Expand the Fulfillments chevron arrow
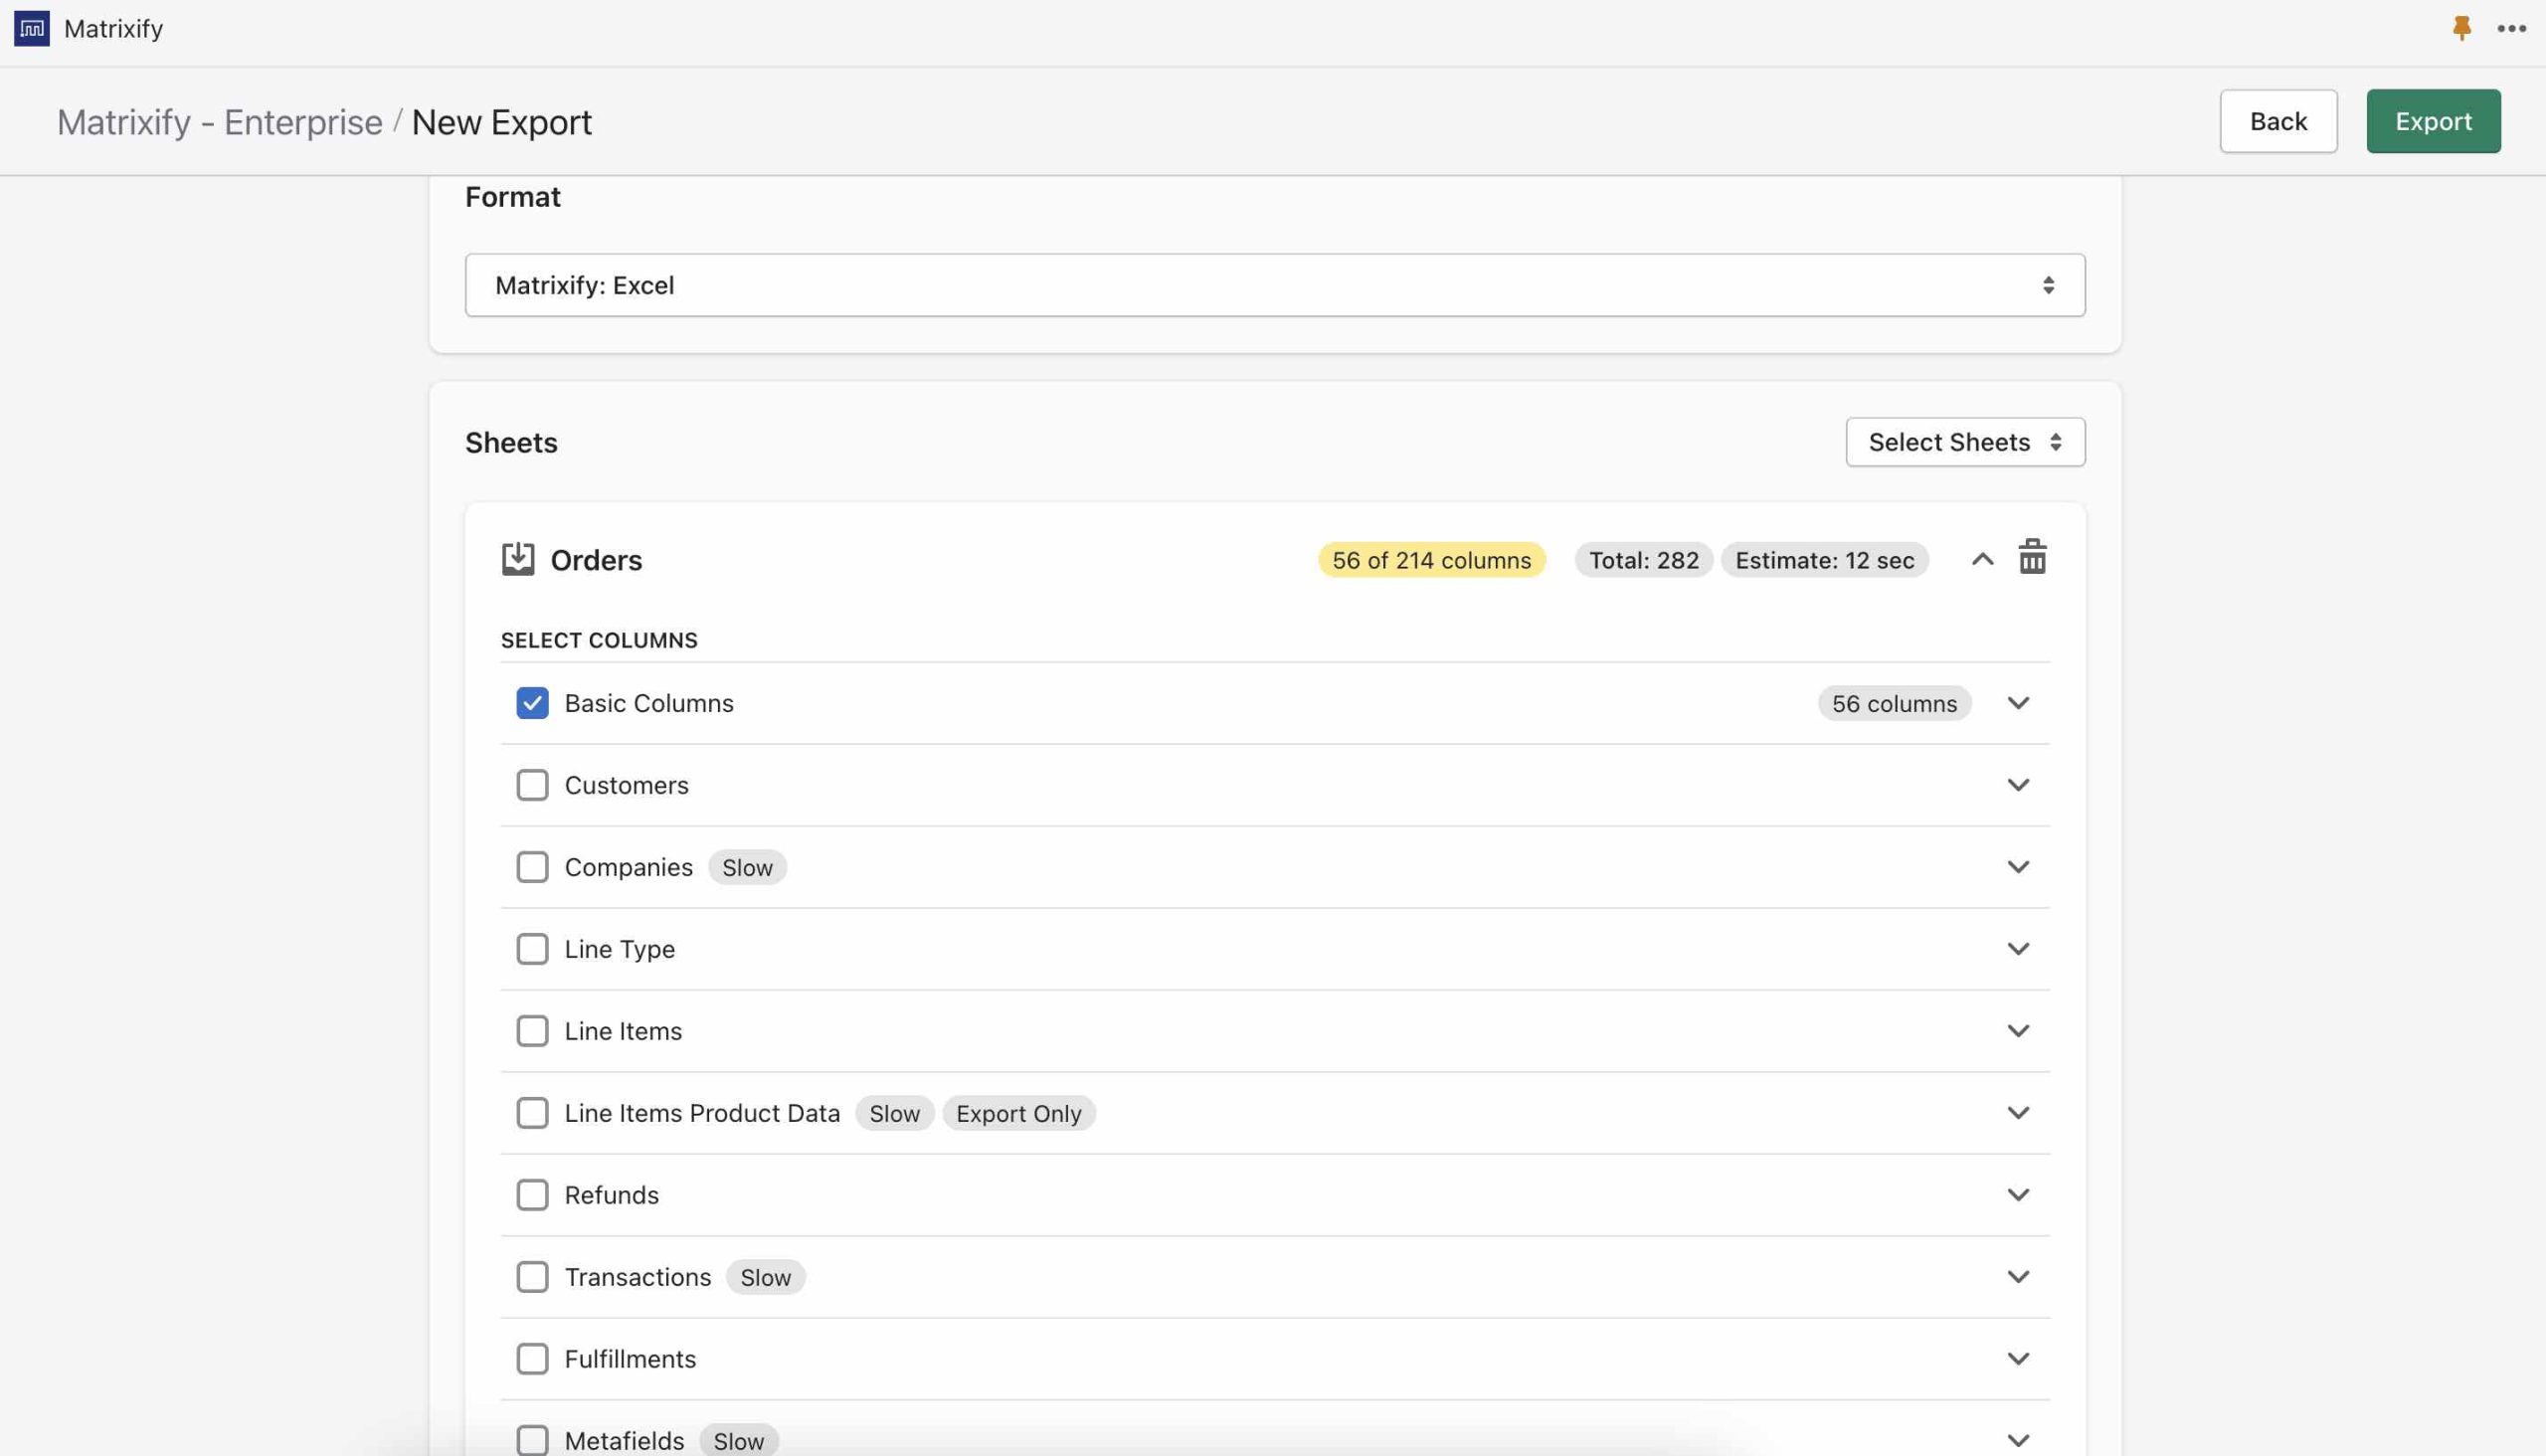This screenshot has width=2546, height=1456. tap(2018, 1358)
